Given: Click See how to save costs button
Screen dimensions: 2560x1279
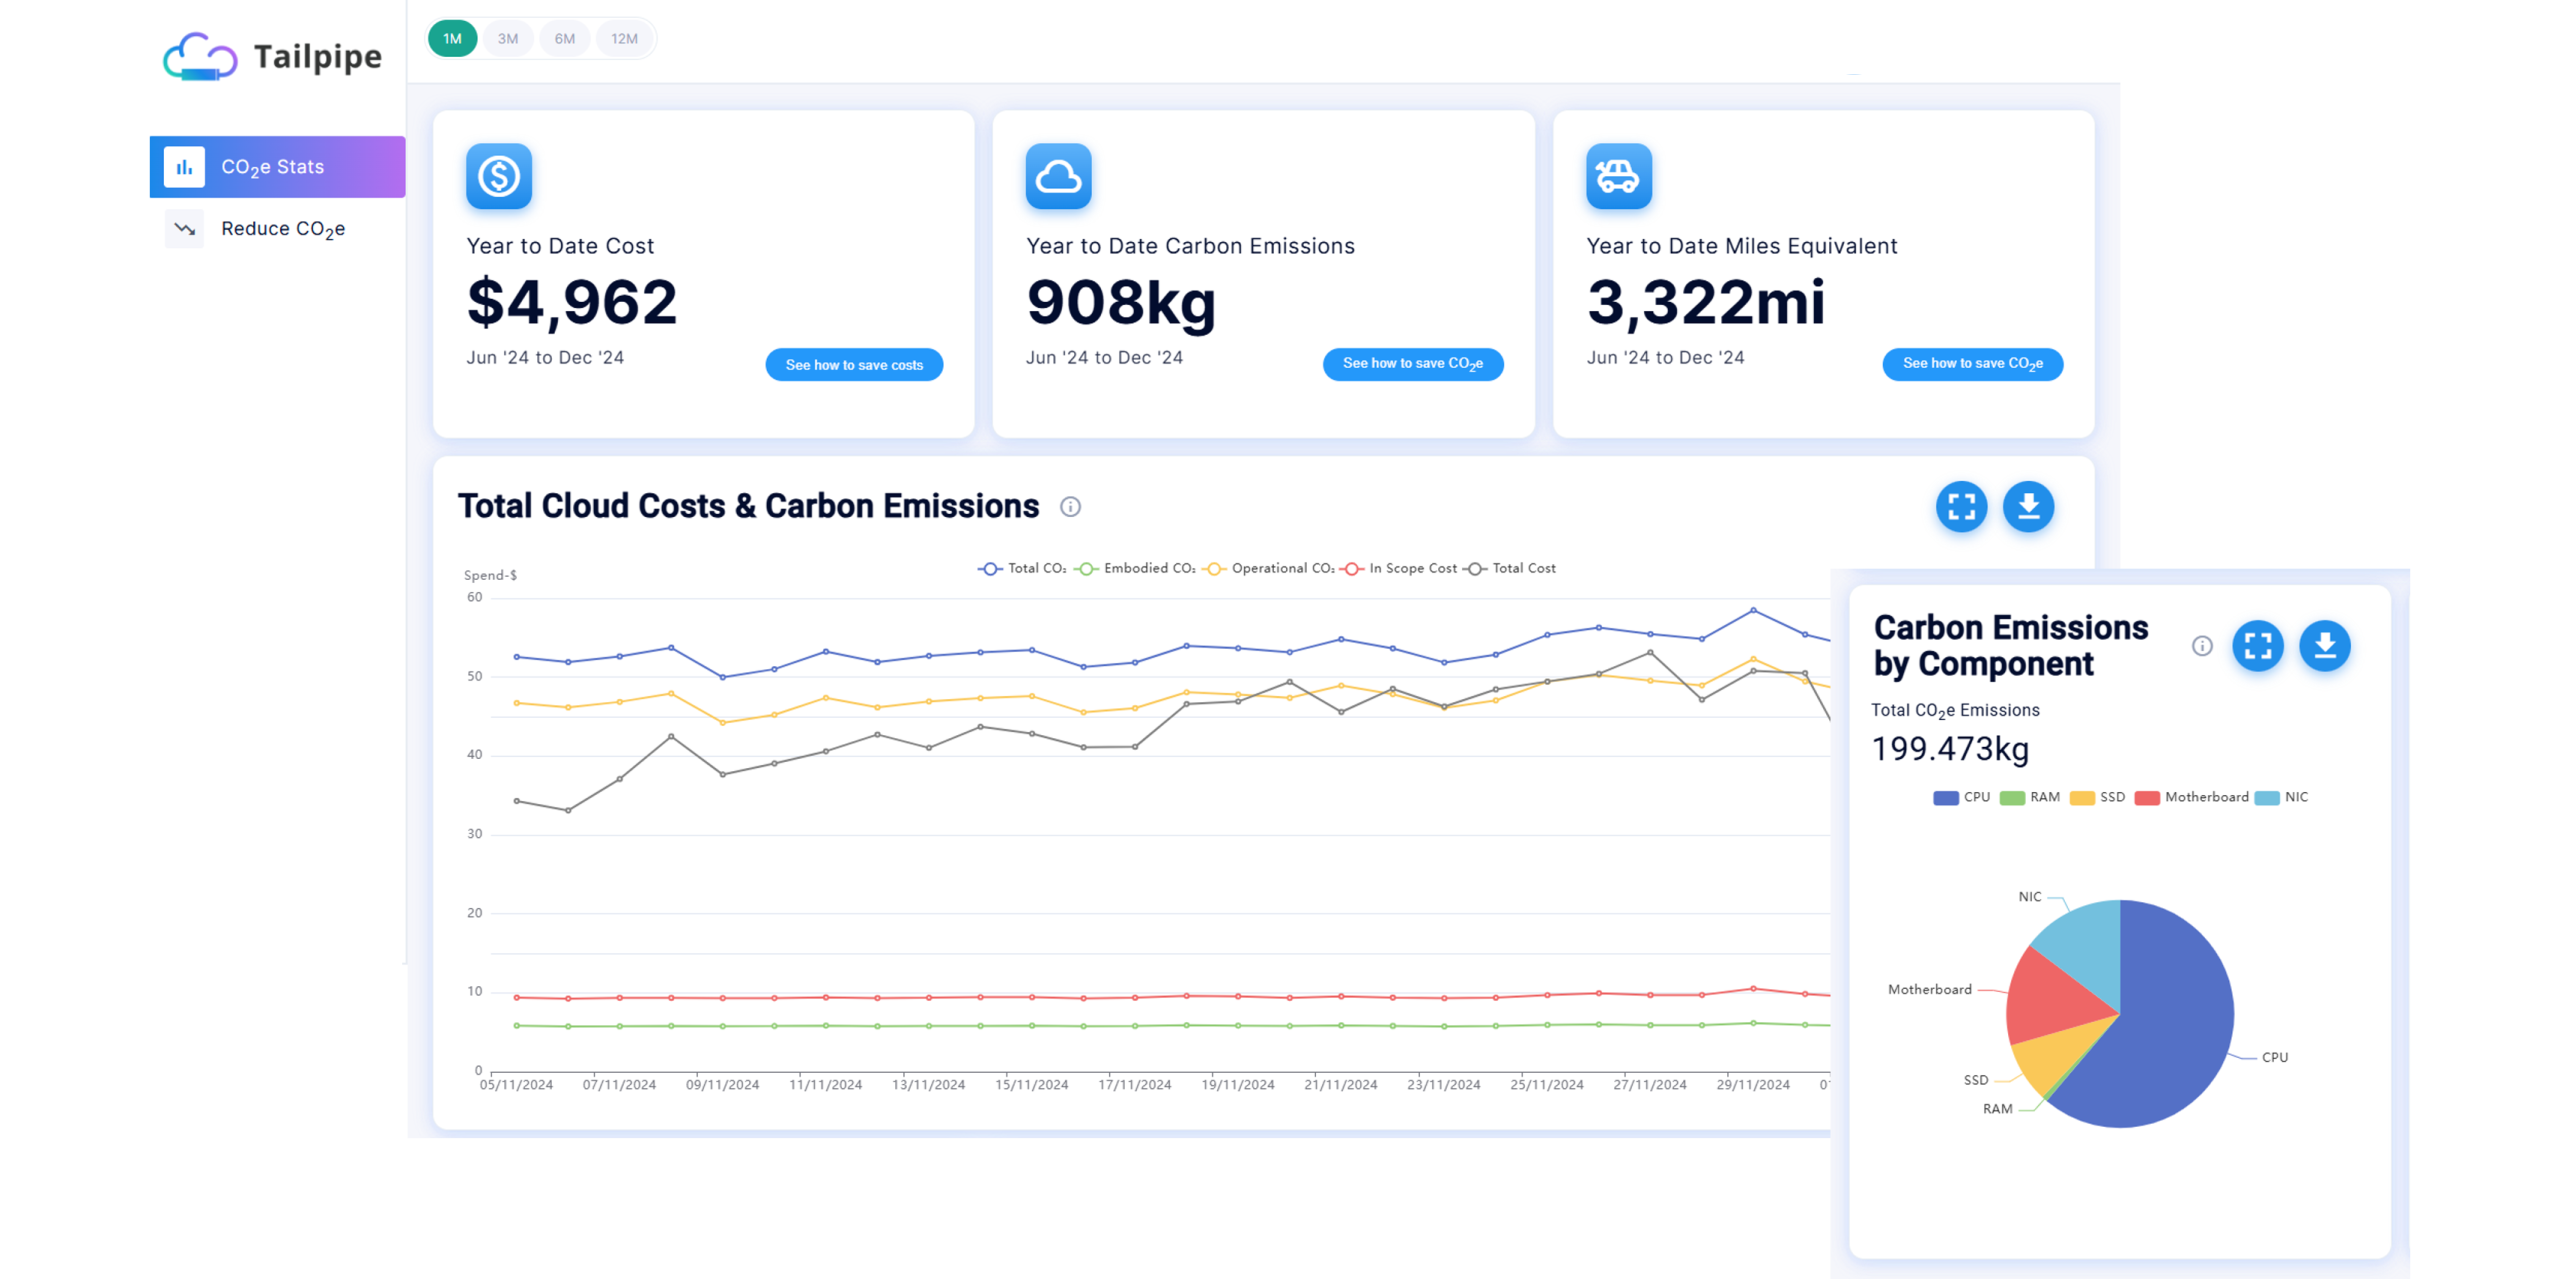Looking at the screenshot, I should tap(854, 365).
